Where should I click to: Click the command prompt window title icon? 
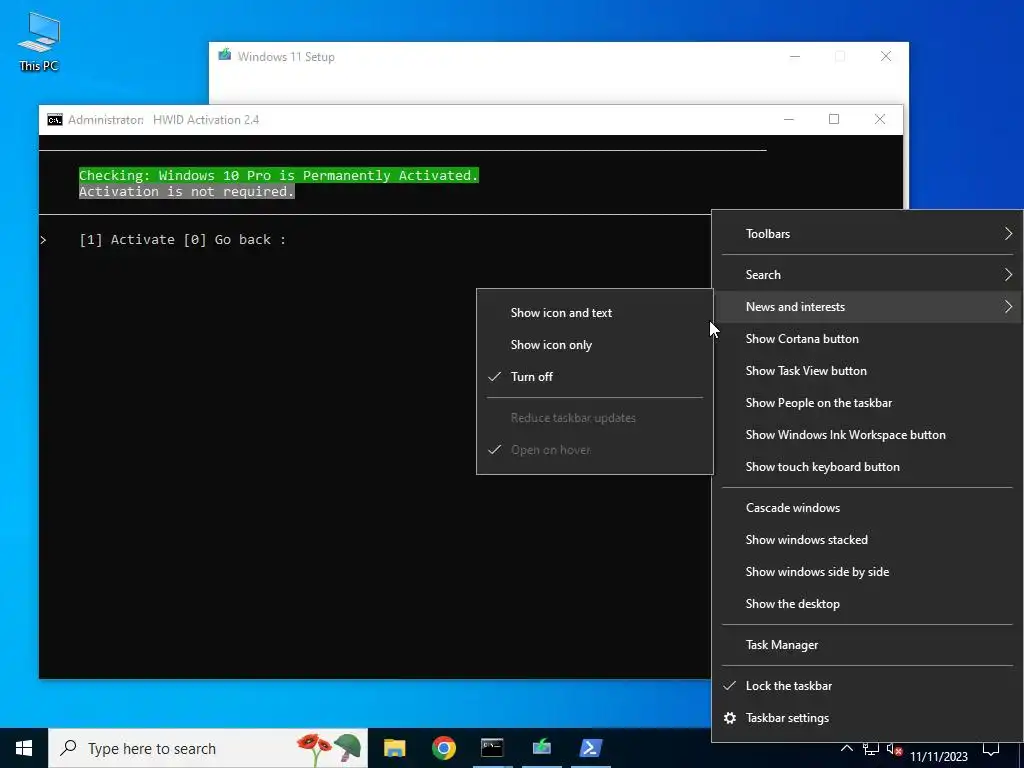tap(55, 120)
